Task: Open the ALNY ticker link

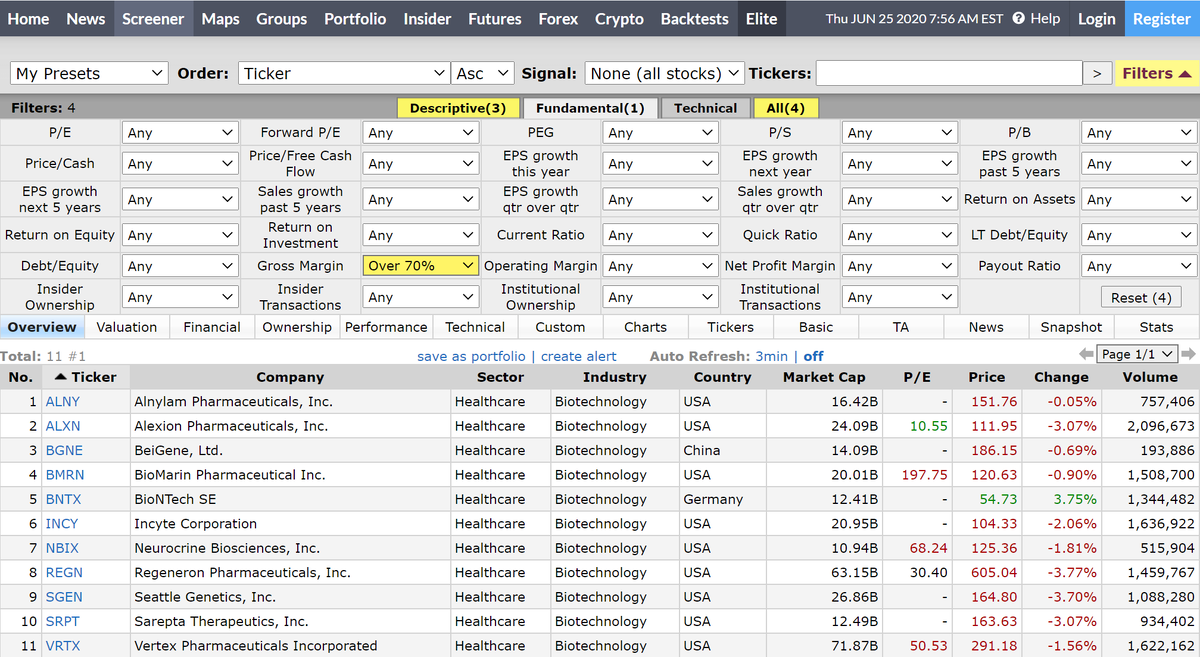Action: 63,402
